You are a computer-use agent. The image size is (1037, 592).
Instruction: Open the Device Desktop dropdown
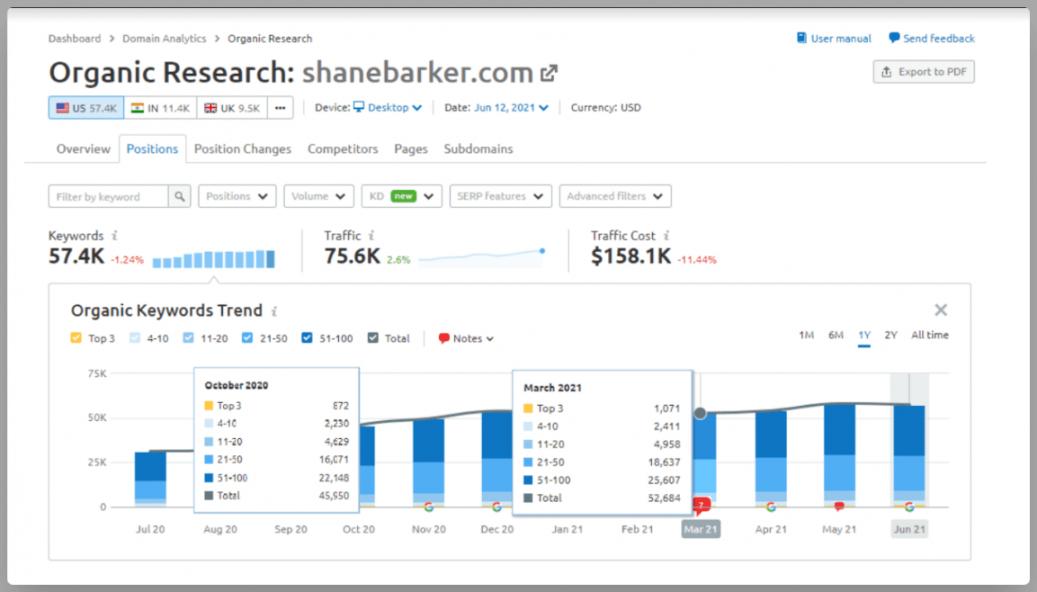388,107
